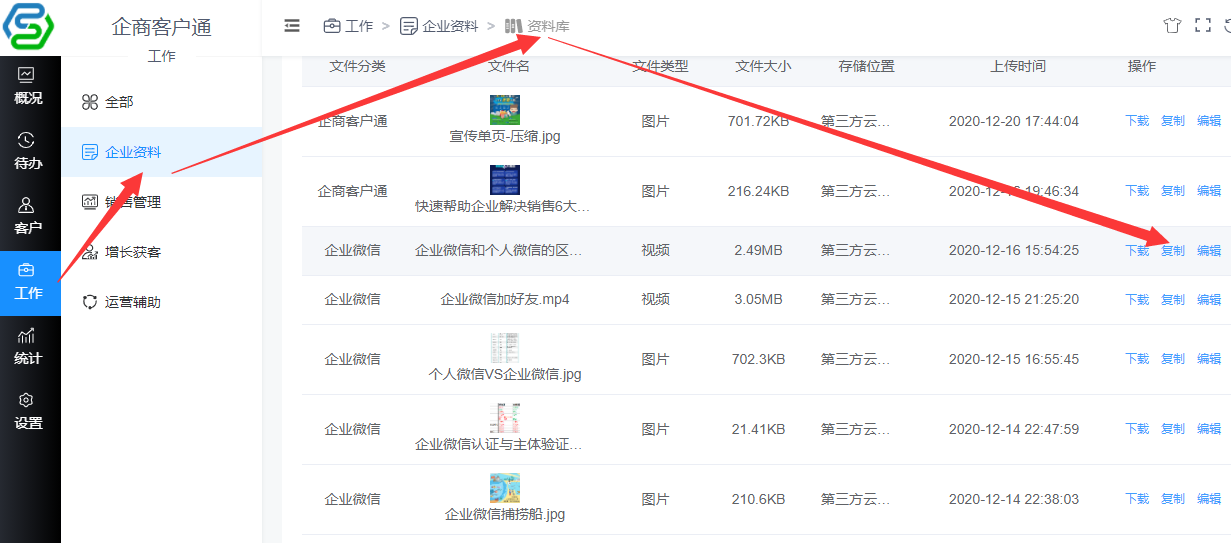Click 编辑 for 企业微信捕捞船.jpg
The width and height of the screenshot is (1231, 543).
[1209, 499]
